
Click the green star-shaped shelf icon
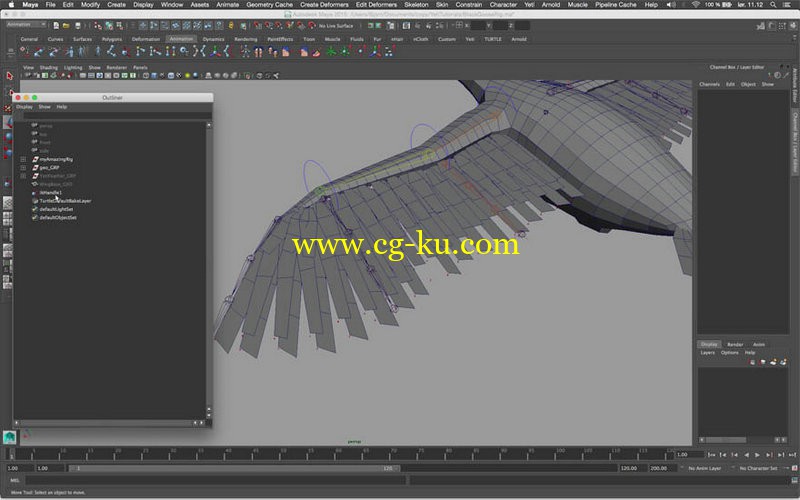tap(332, 51)
